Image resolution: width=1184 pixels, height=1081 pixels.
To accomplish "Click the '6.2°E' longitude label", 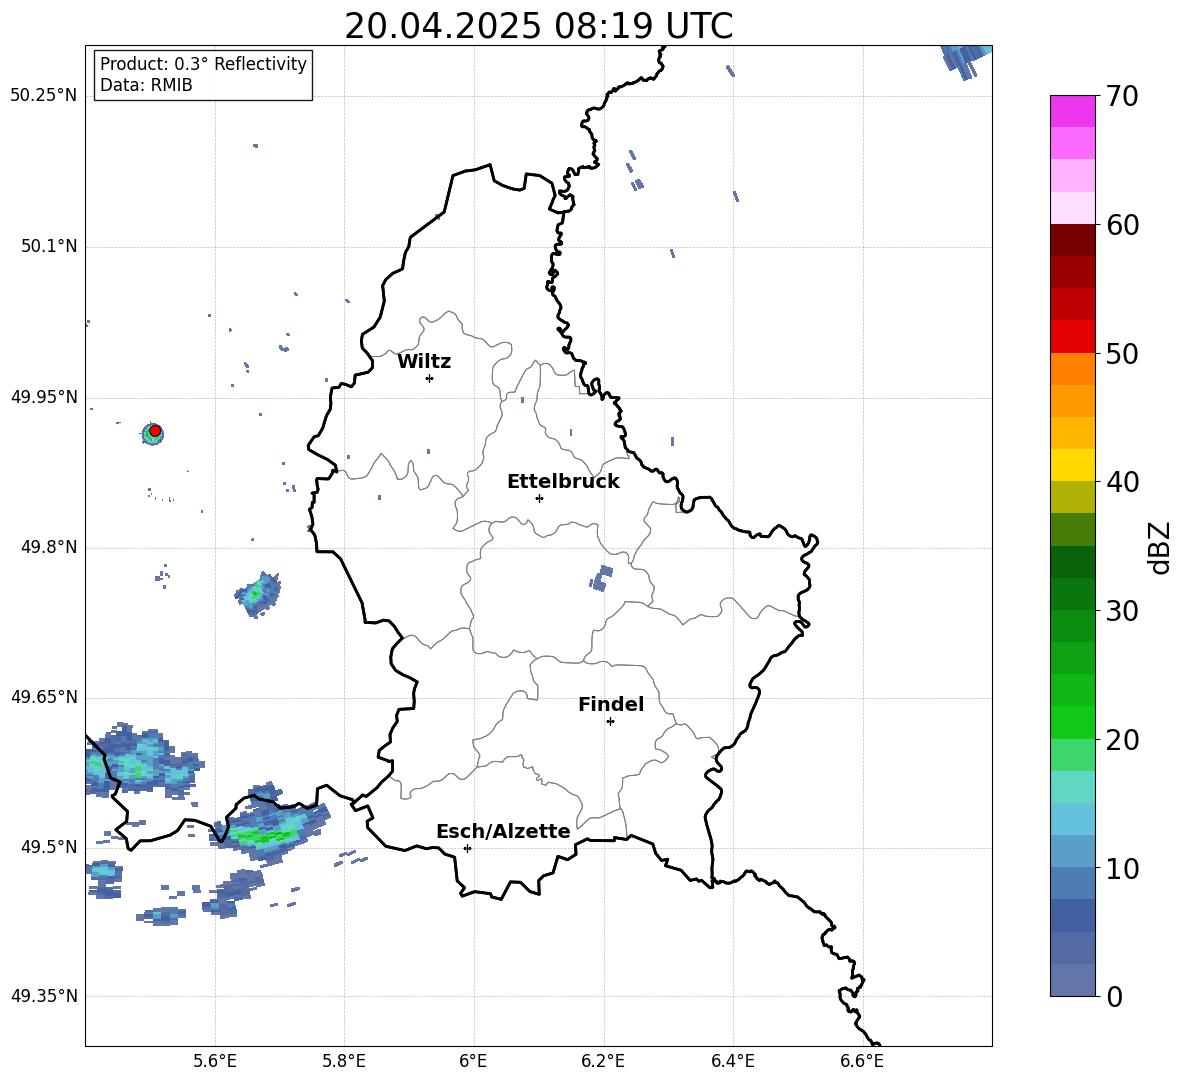I will point(603,1061).
